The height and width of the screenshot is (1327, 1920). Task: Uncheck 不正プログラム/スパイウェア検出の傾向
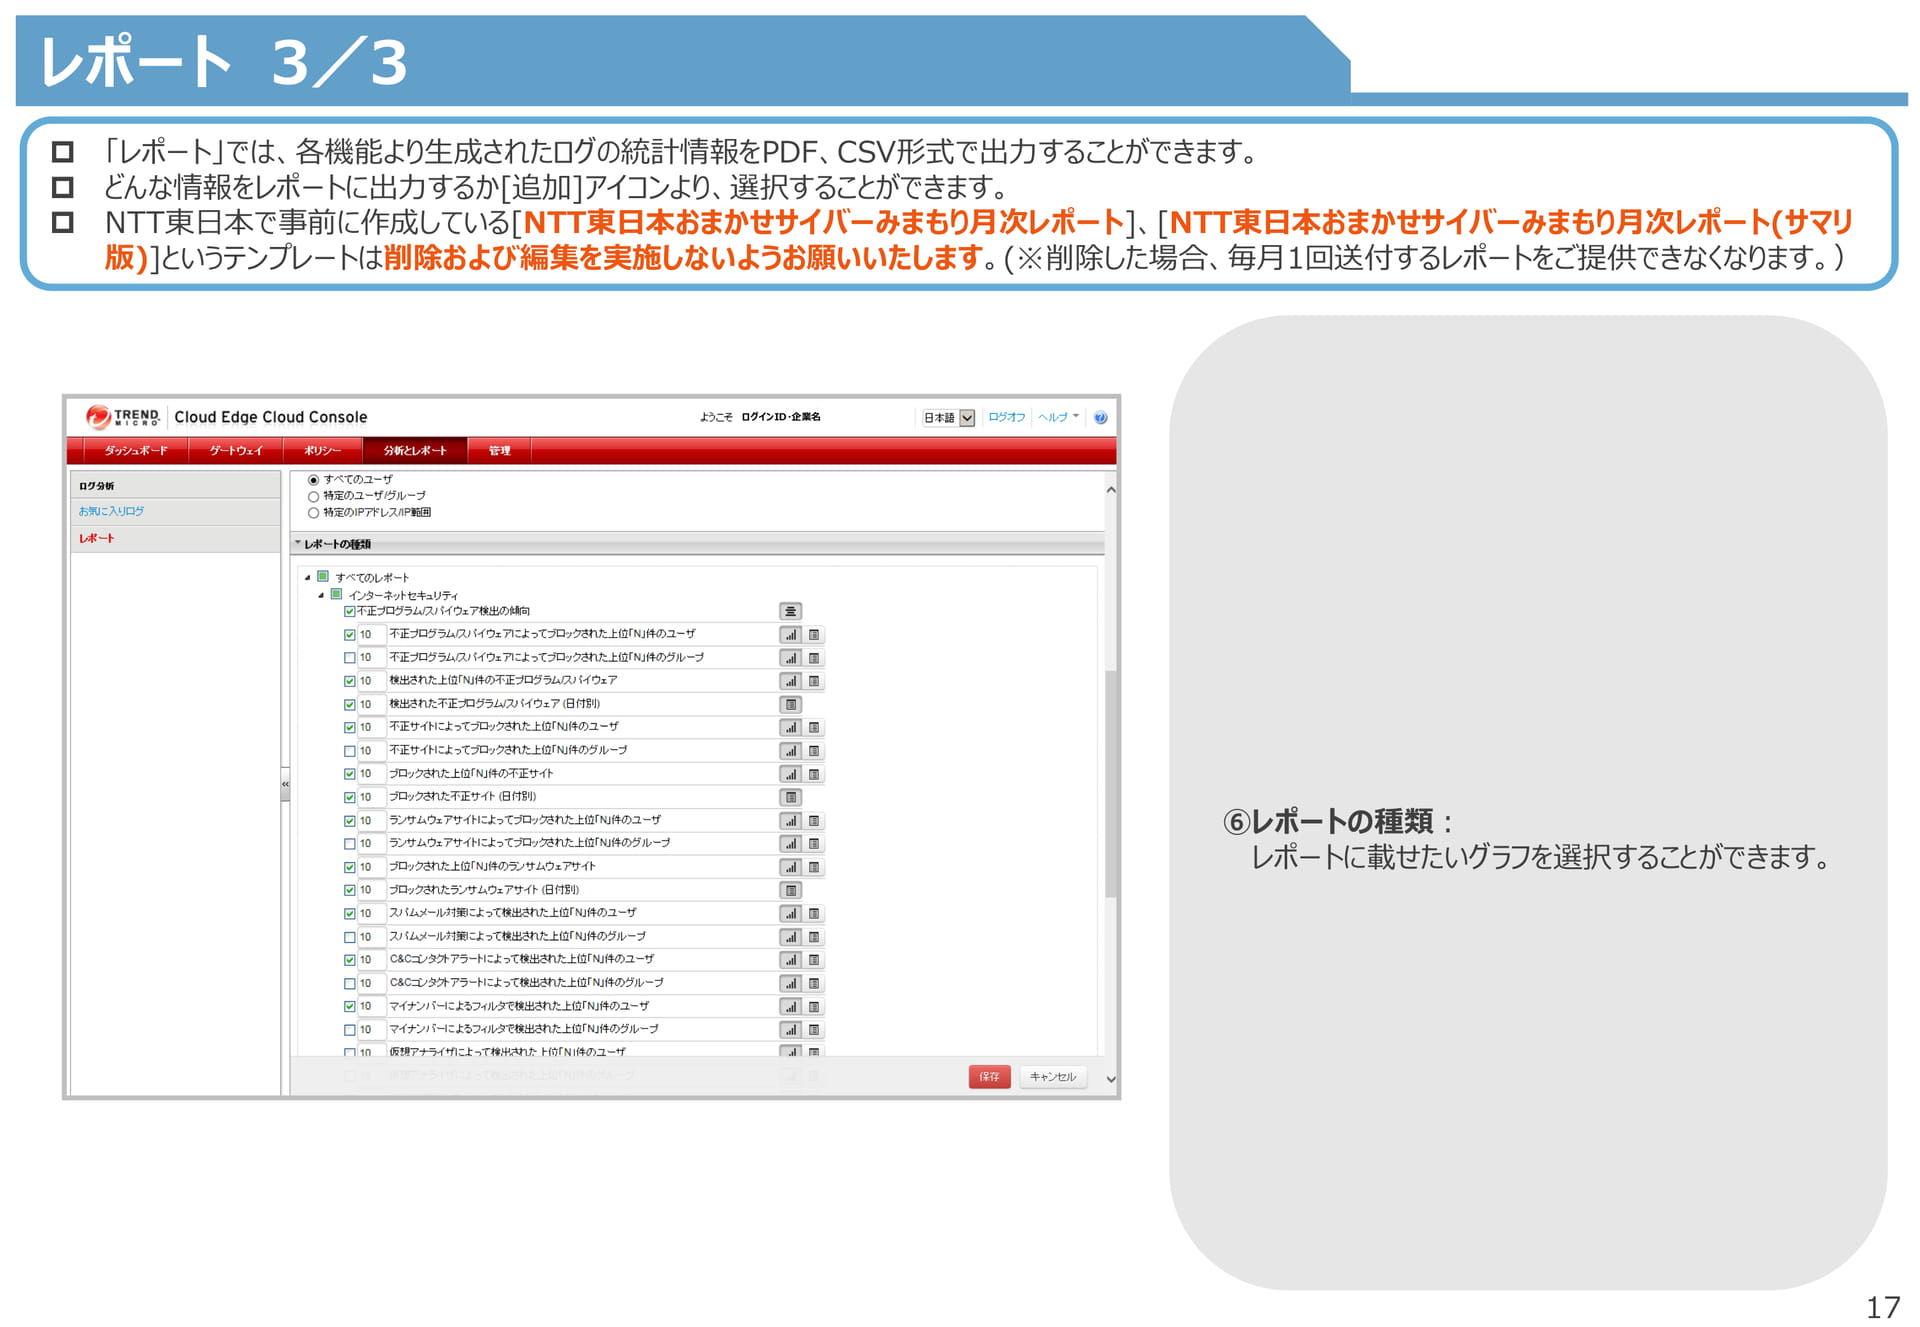pos(349,611)
